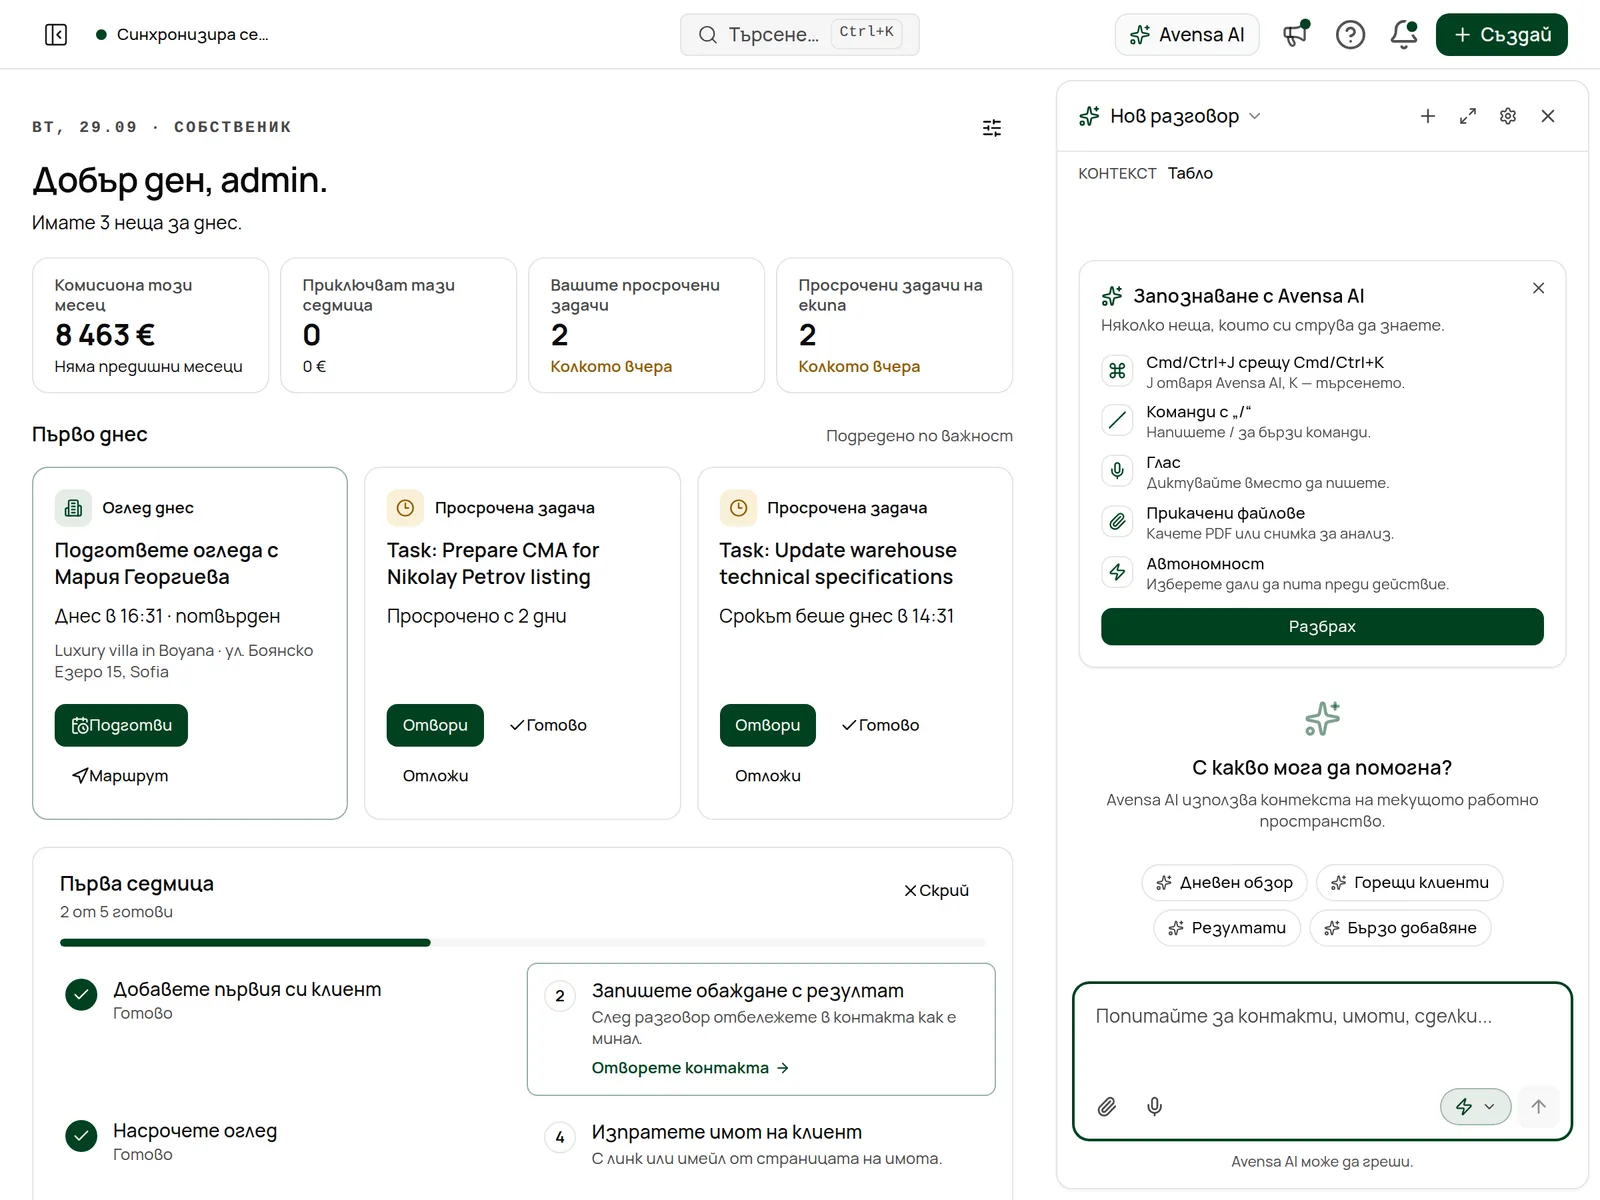The height and width of the screenshot is (1200, 1600).
Task: Open the announcements megaphone icon
Action: 1296,35
